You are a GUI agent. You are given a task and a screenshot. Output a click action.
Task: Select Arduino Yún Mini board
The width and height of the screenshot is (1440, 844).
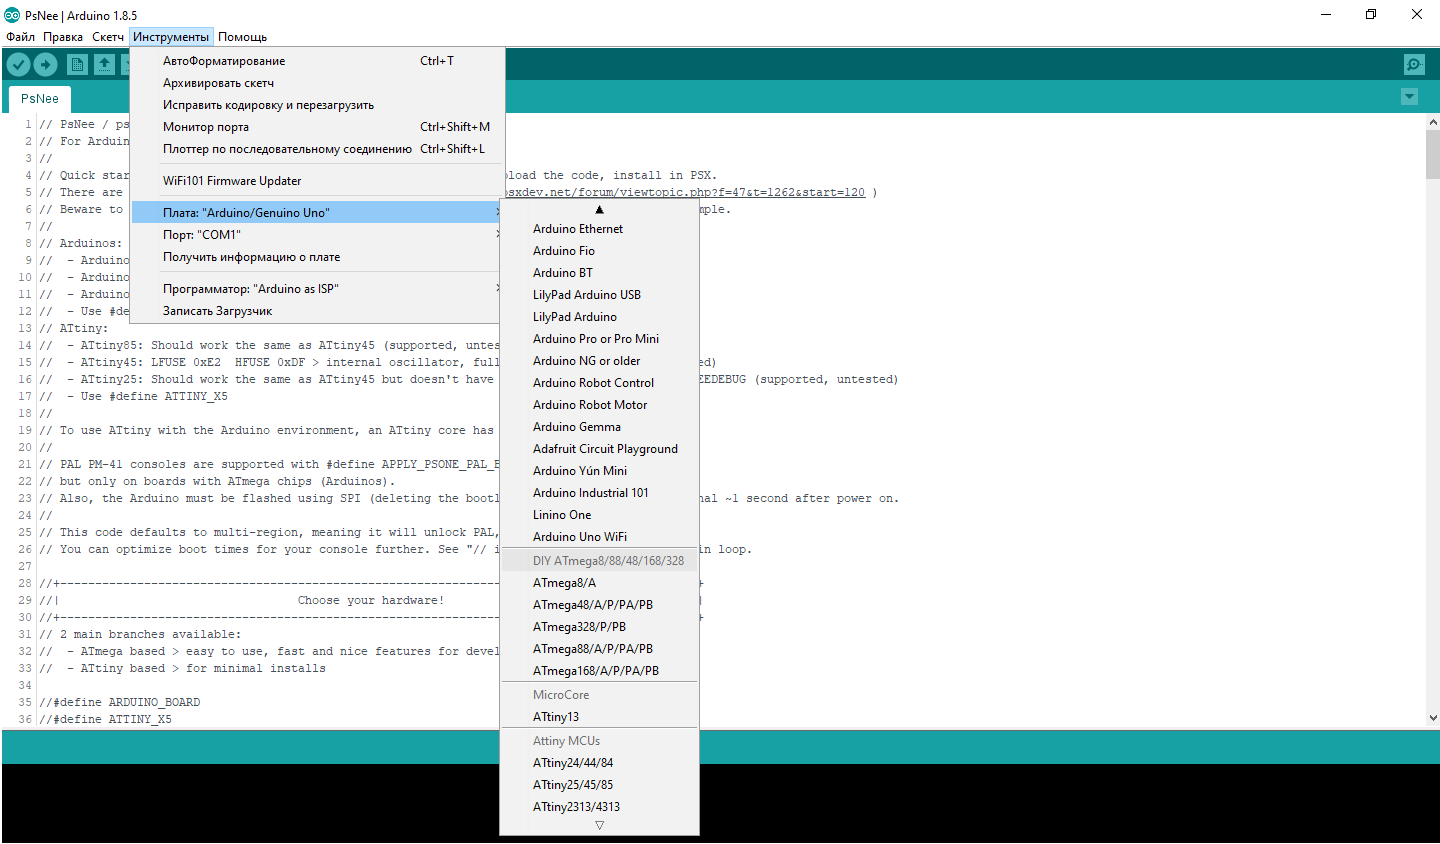pyautogui.click(x=599, y=471)
